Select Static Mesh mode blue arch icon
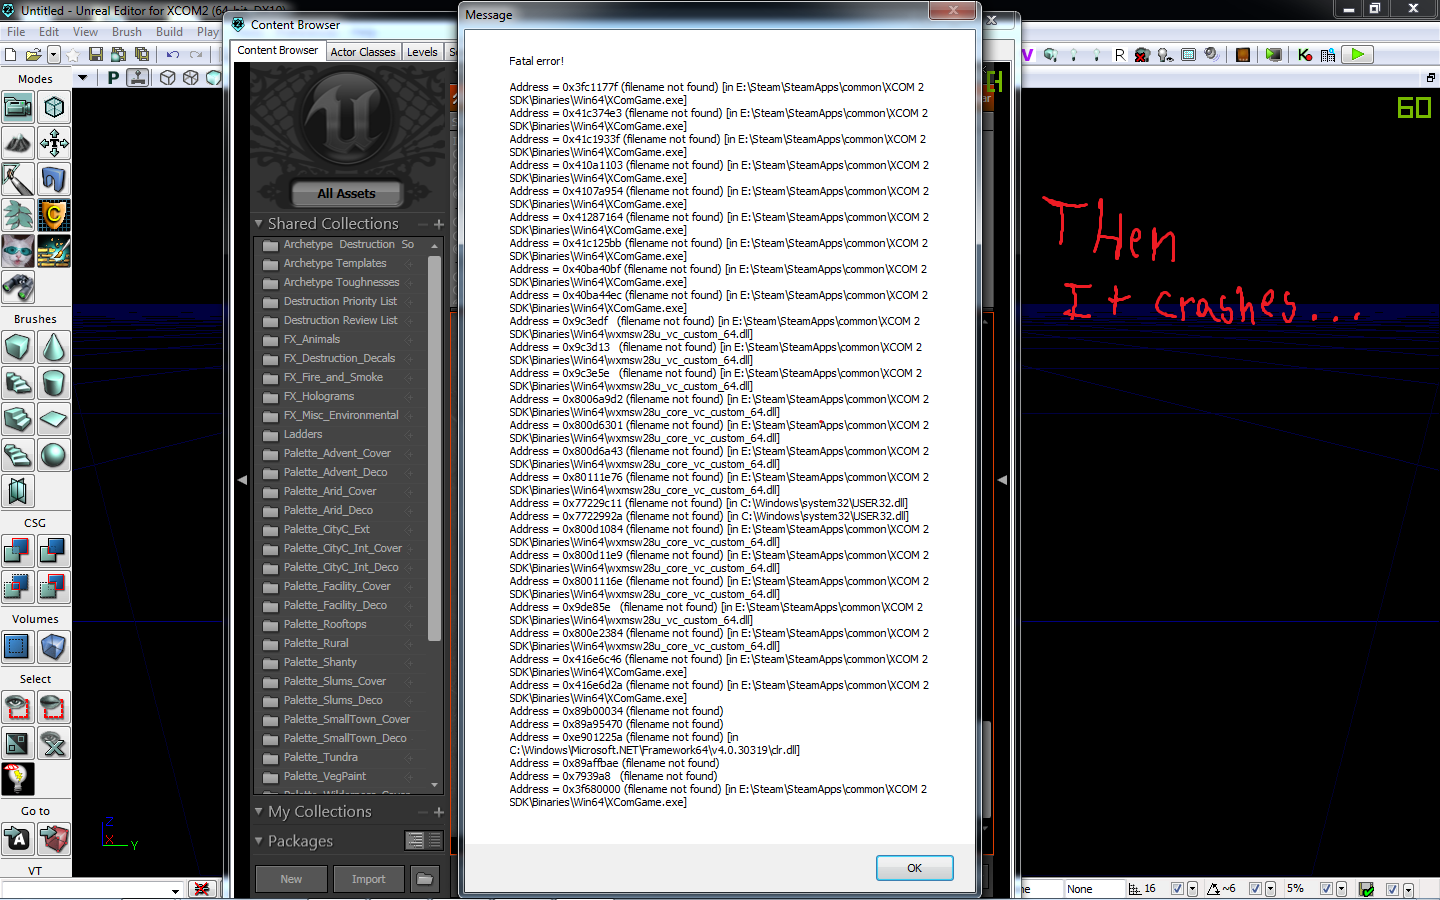The width and height of the screenshot is (1440, 900). tap(54, 179)
